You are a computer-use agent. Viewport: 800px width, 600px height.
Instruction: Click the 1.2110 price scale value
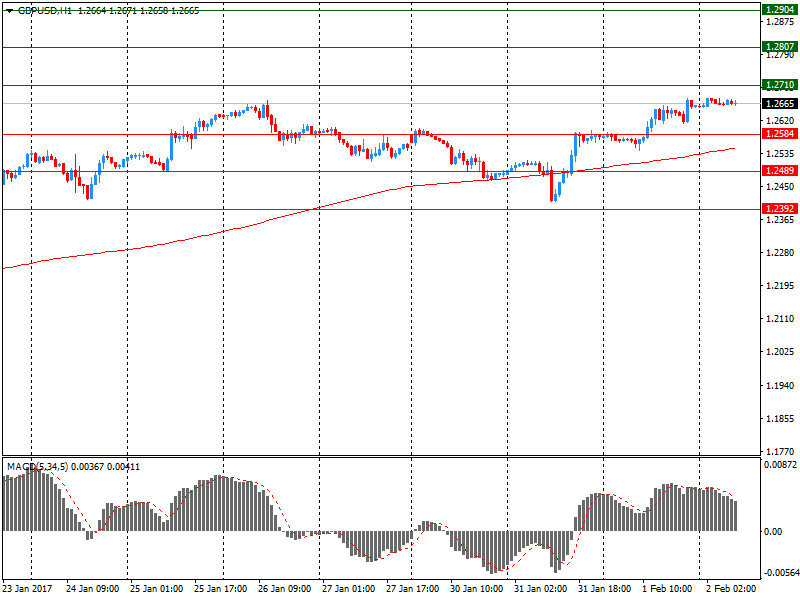tap(780, 319)
